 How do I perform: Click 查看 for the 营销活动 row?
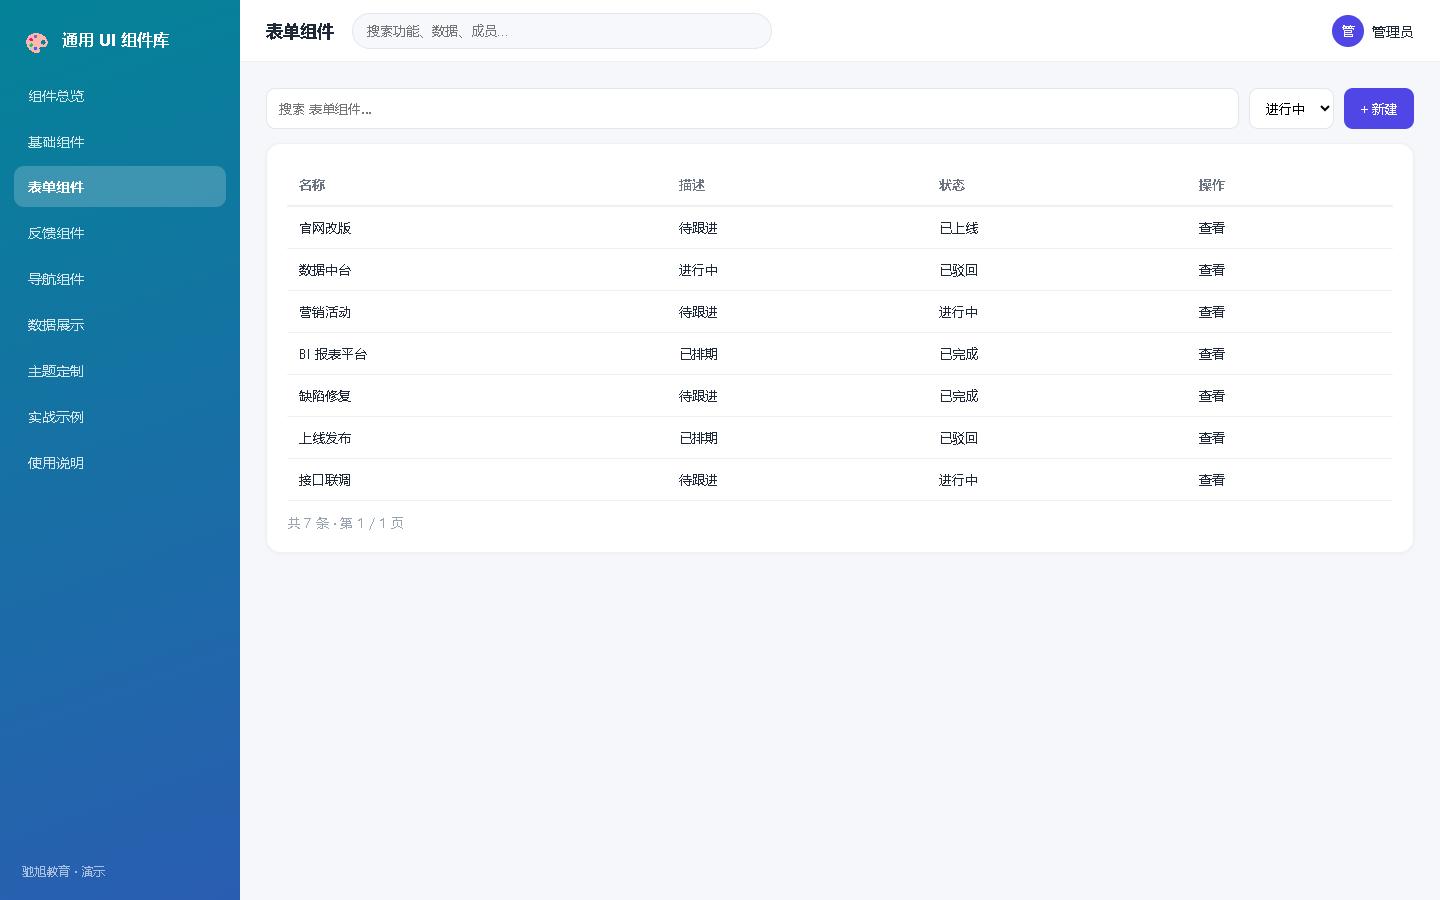[1212, 312]
